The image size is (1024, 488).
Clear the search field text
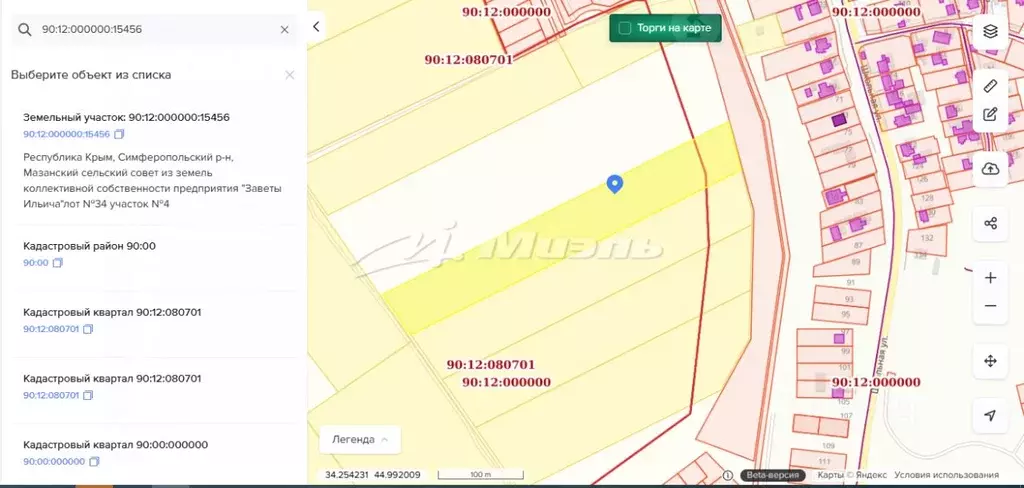coord(284,30)
